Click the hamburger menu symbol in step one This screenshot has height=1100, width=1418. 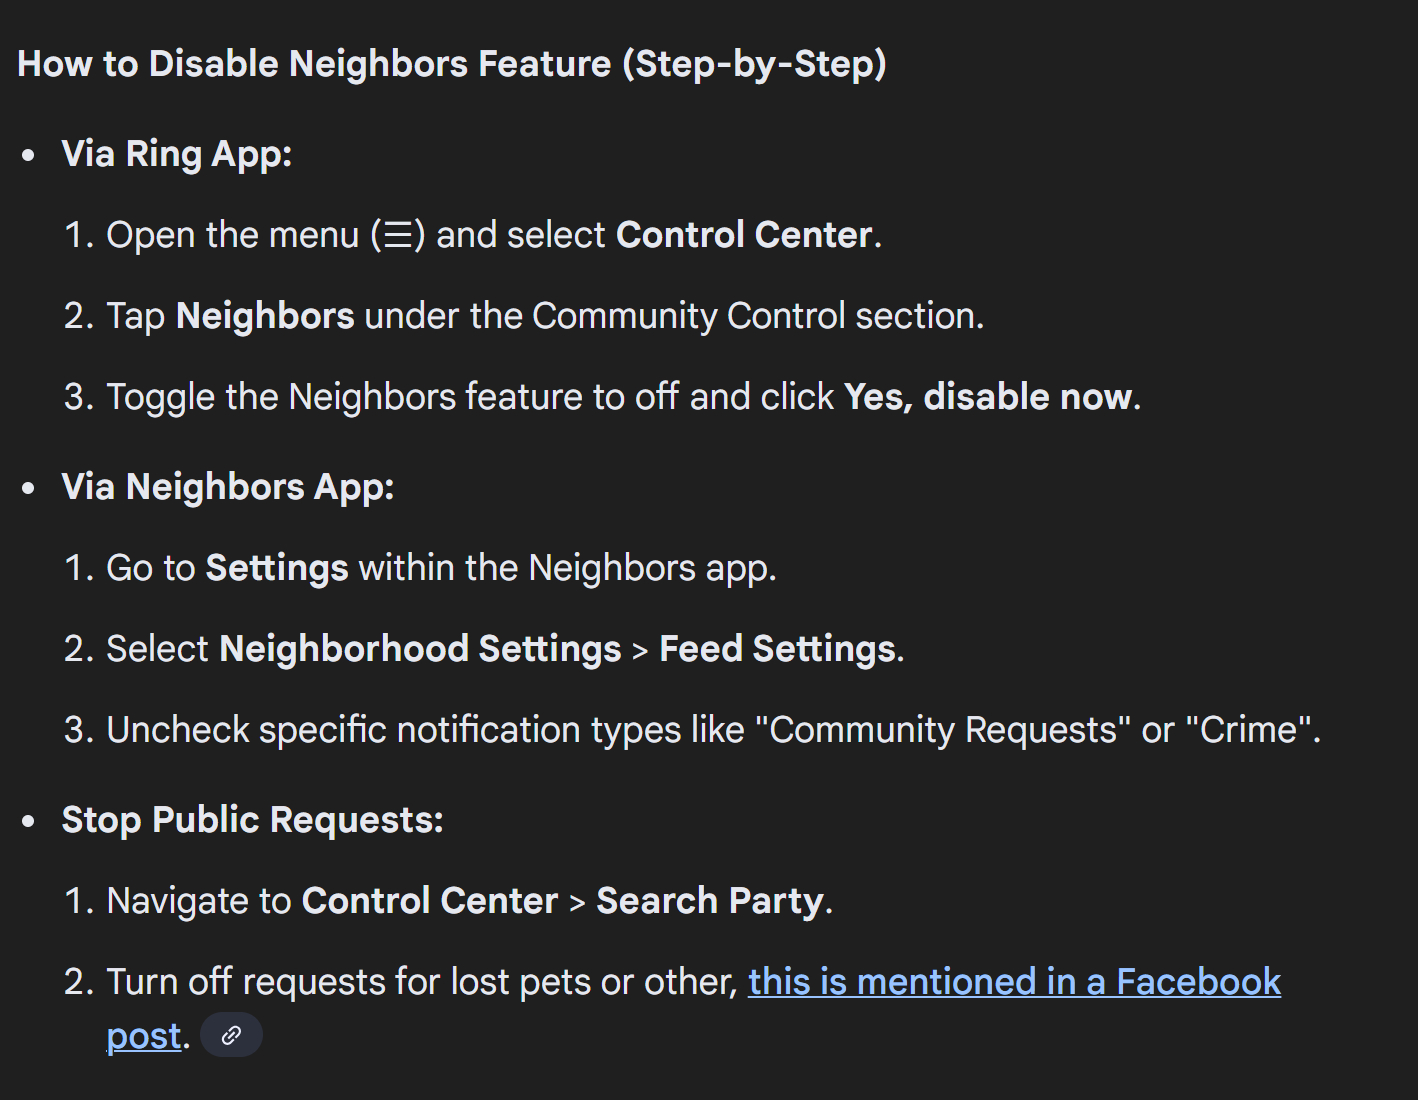coord(398,236)
